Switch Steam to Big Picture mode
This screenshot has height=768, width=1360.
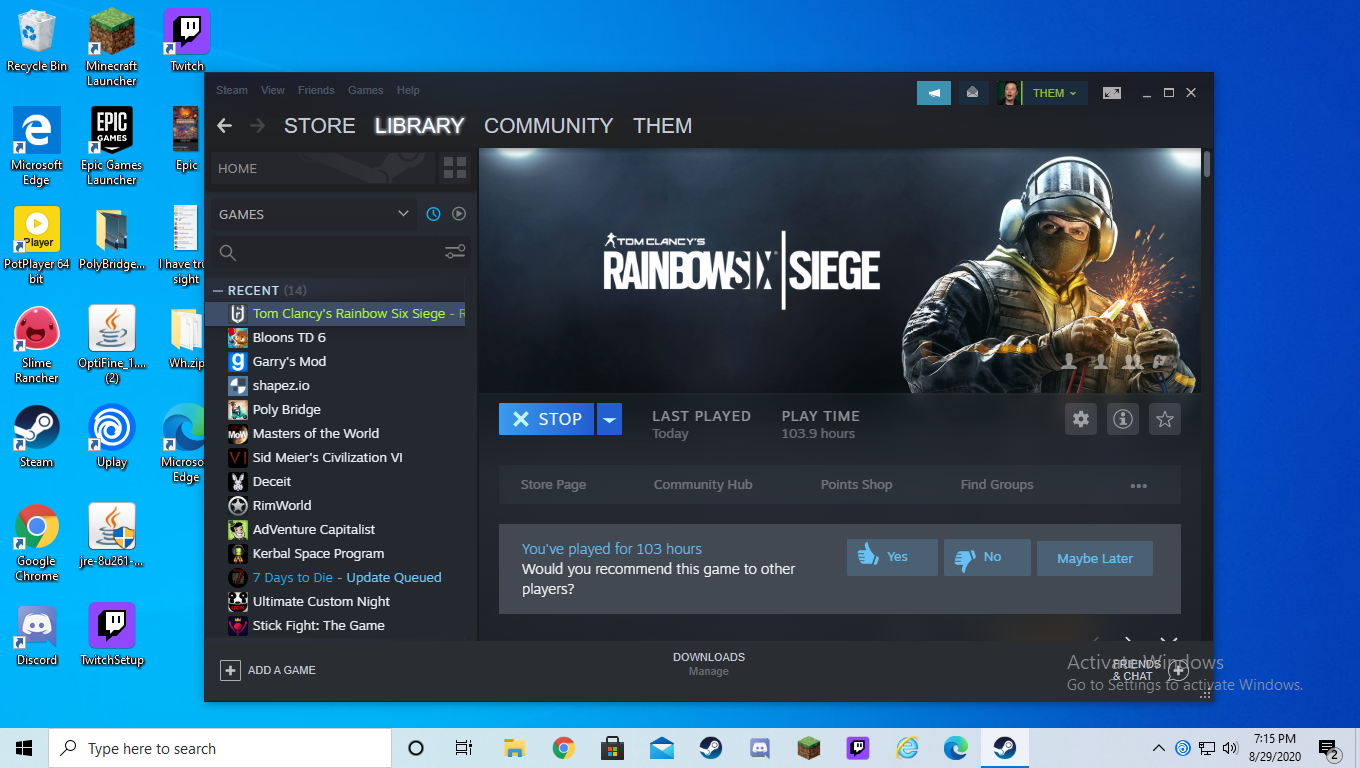tap(1112, 93)
